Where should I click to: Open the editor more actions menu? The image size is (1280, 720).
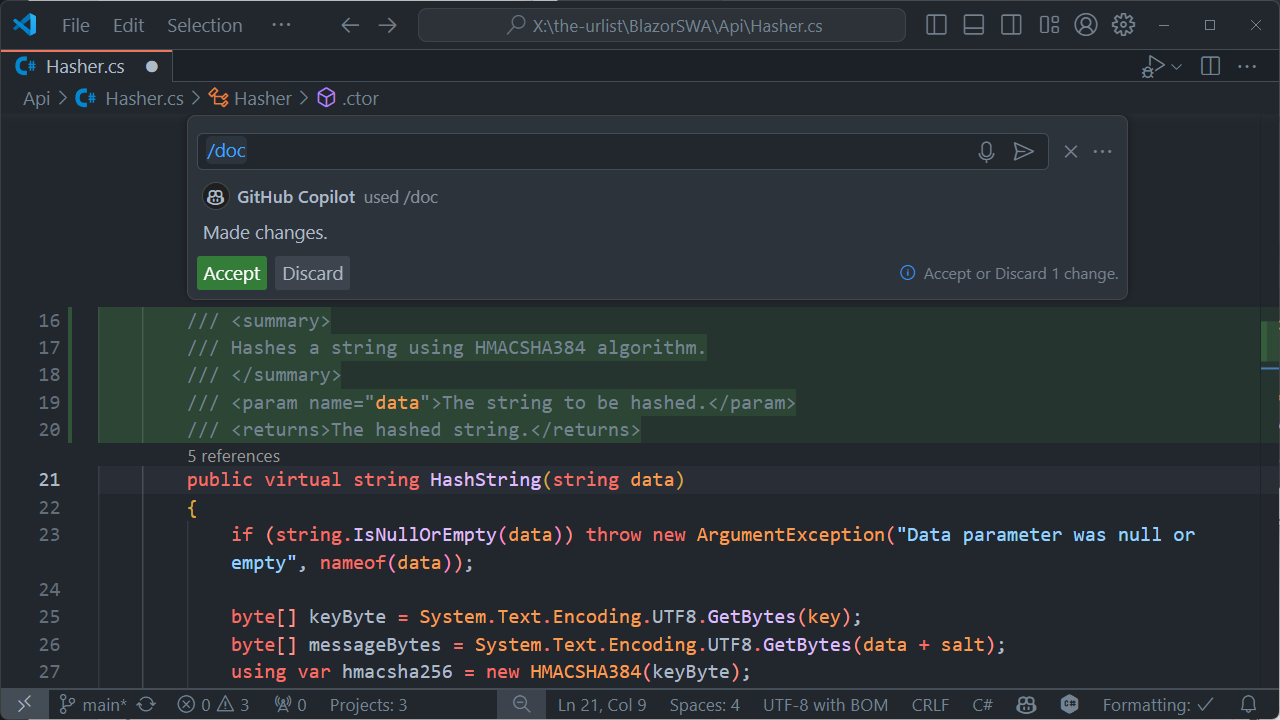(1246, 66)
